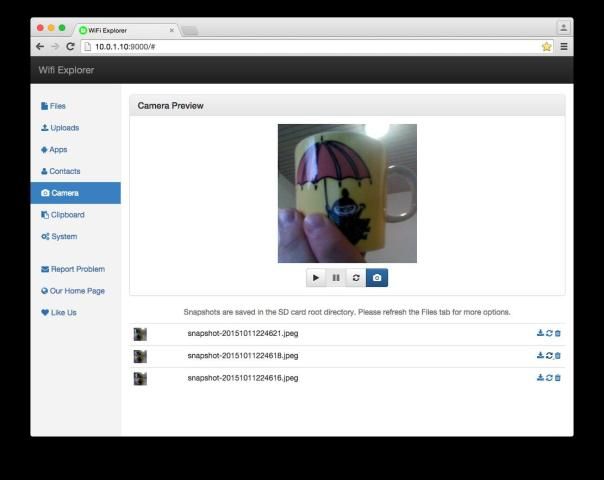
Task: Pause the camera preview stream
Action: coord(336,278)
